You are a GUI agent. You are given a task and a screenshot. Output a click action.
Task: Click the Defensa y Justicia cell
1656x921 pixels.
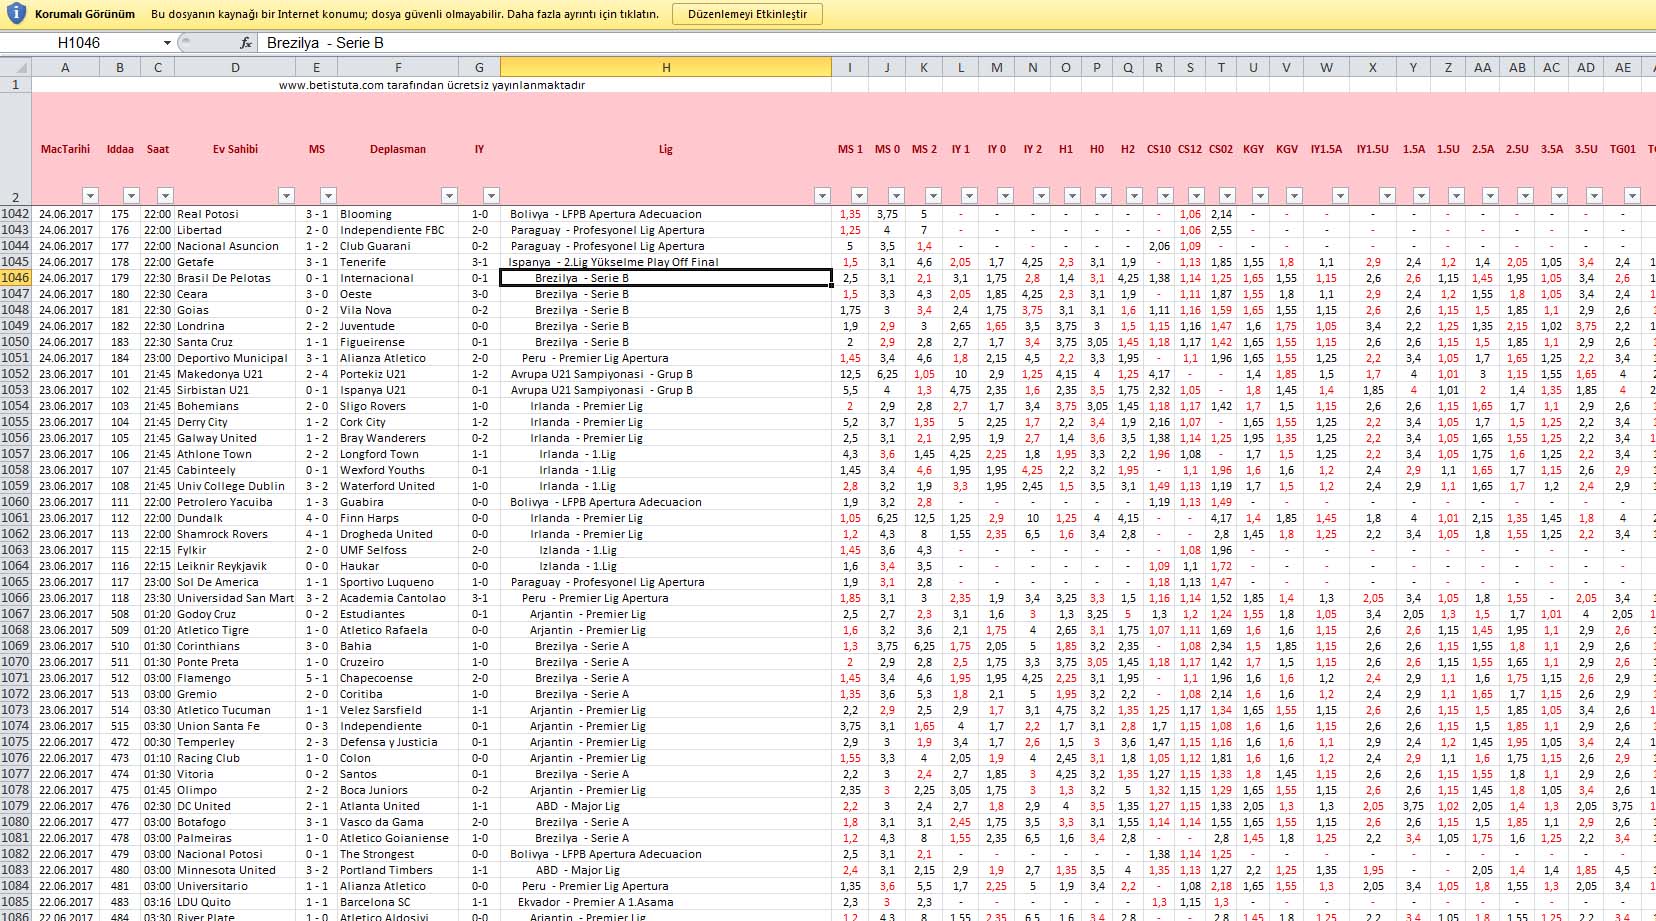pos(398,742)
